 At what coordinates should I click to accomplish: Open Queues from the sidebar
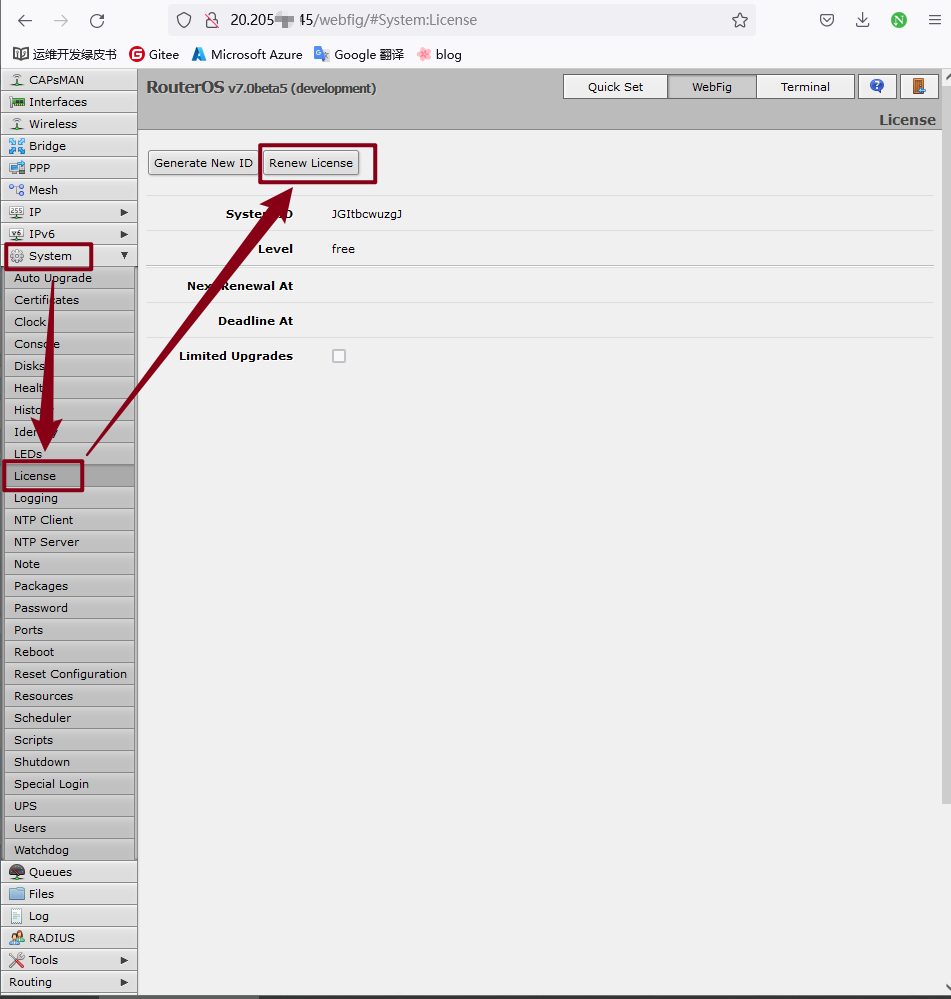coord(50,872)
